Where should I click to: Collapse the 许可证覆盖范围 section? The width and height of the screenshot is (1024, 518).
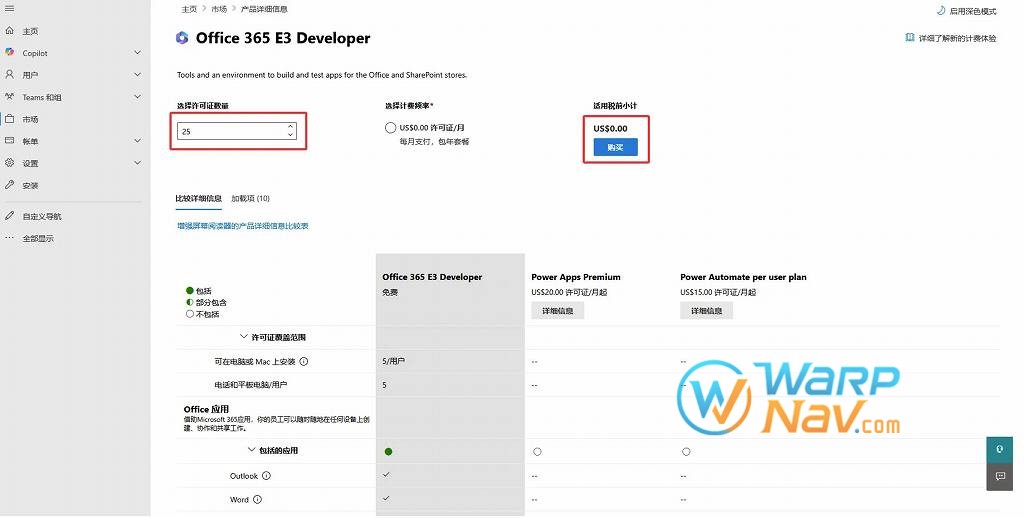[x=244, y=337]
